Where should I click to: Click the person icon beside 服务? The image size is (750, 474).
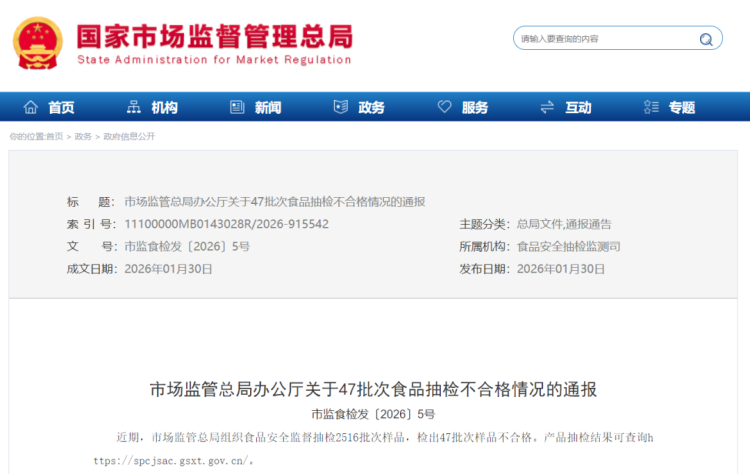(444, 107)
